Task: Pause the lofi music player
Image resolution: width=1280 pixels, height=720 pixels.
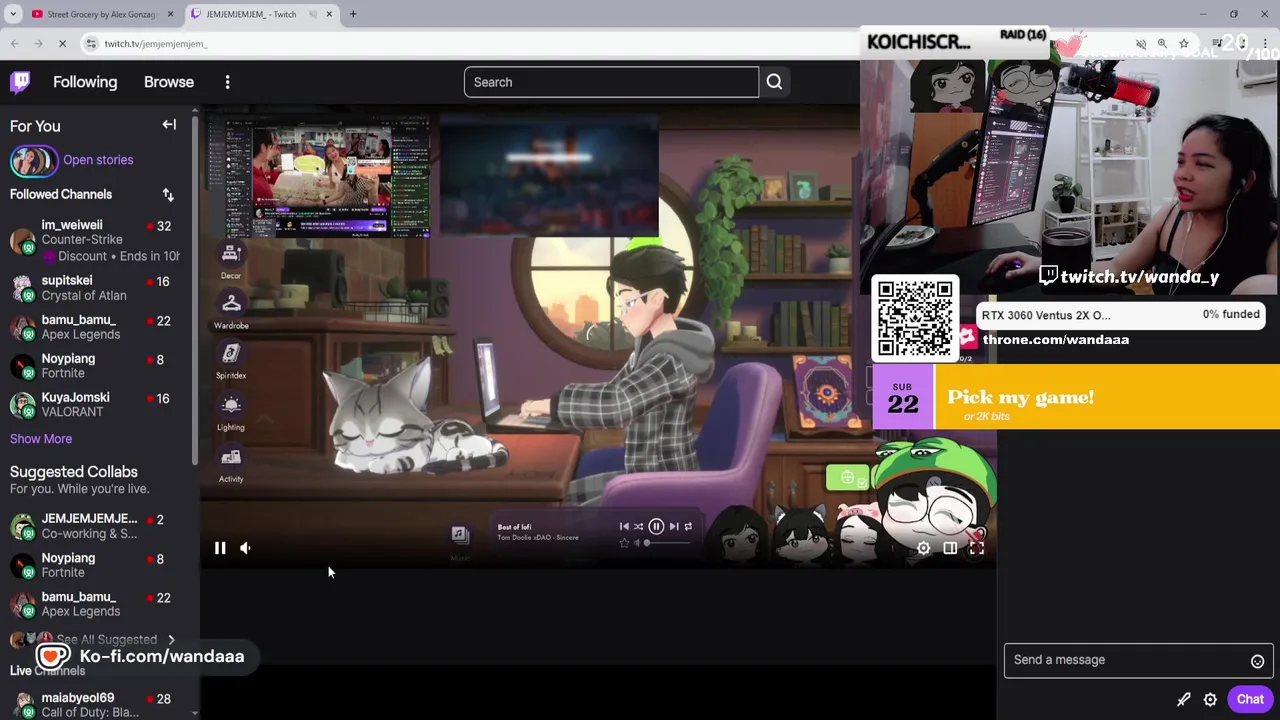Action: [x=656, y=526]
